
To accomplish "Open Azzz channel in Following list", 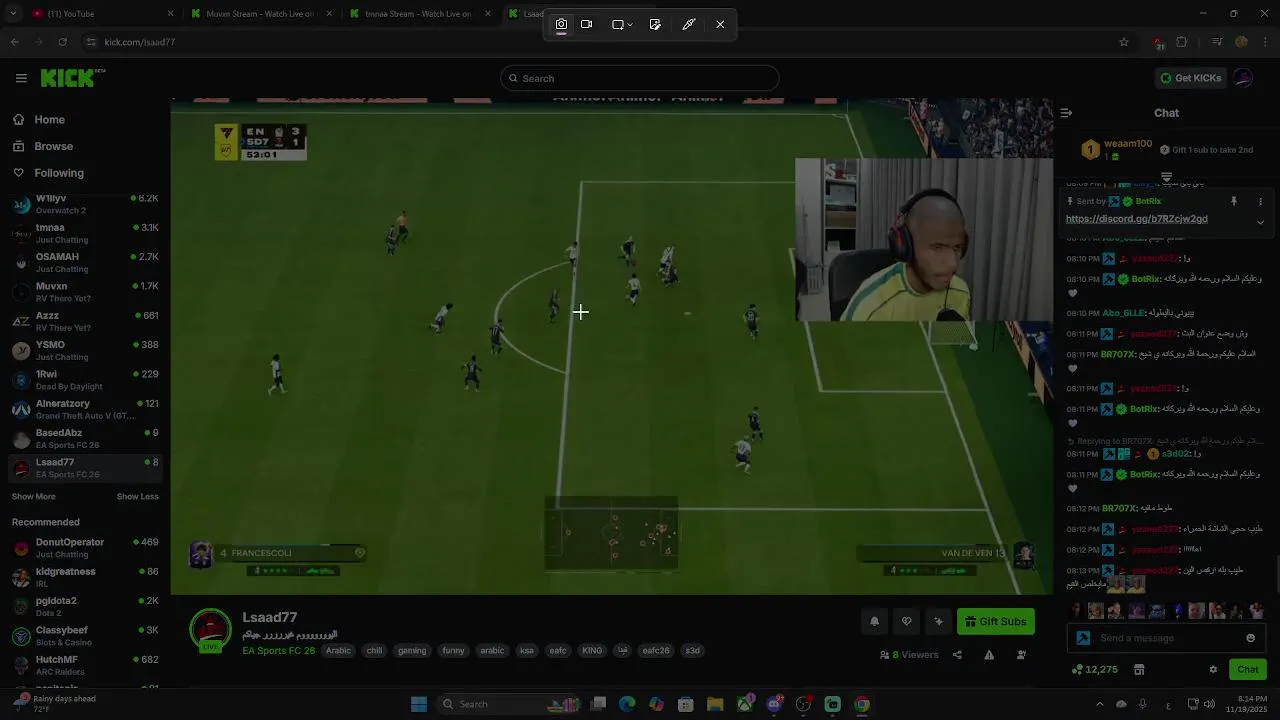I will 85,321.
